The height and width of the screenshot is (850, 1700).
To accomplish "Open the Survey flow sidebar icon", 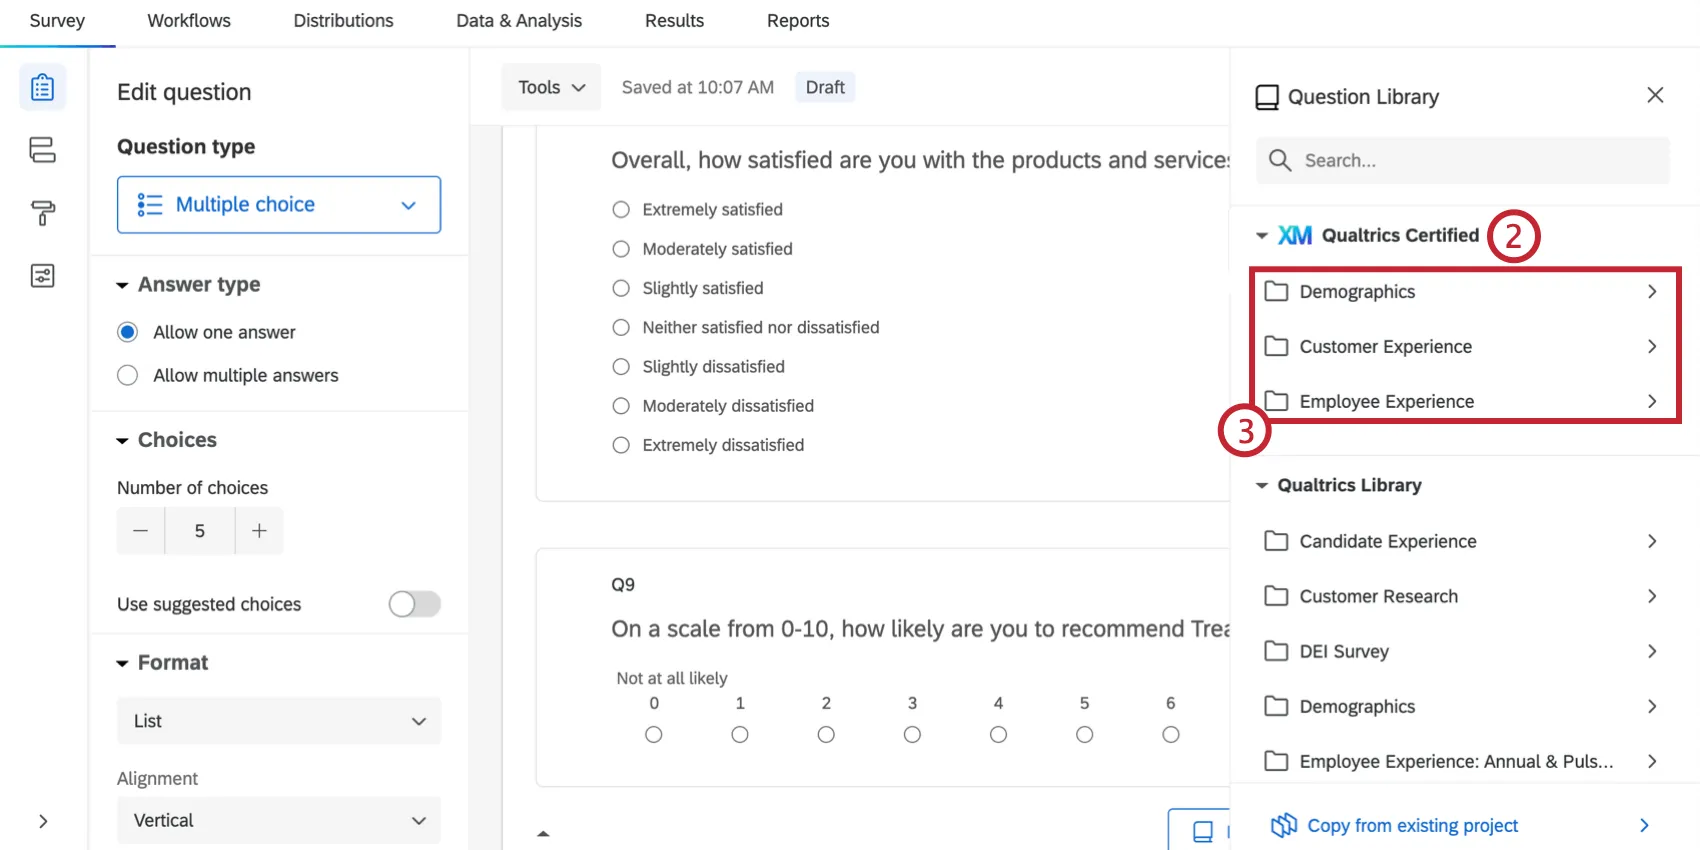I will pos(42,150).
